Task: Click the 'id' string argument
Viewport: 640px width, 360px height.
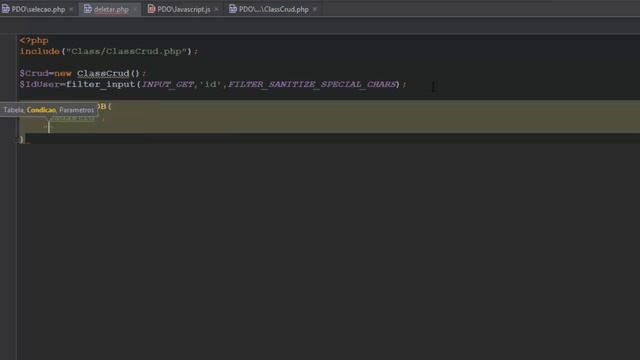Action: (x=211, y=84)
